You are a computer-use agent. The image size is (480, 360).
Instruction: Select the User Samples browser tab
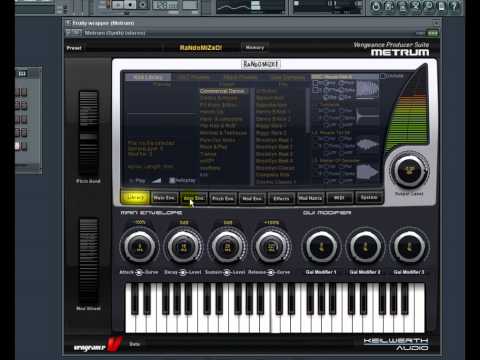[288, 77]
